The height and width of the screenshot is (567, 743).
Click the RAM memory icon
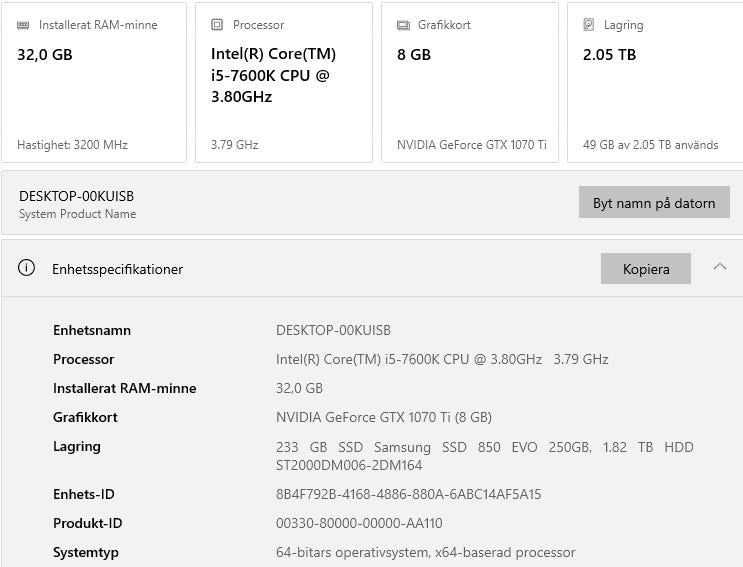pos(23,25)
